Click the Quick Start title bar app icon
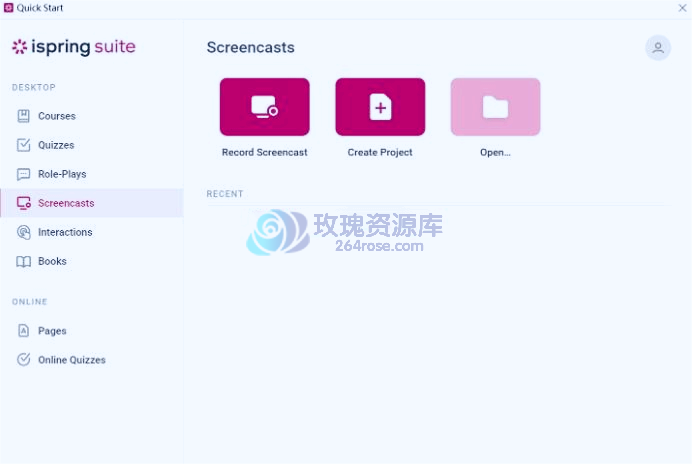692x464 pixels. pos(8,8)
